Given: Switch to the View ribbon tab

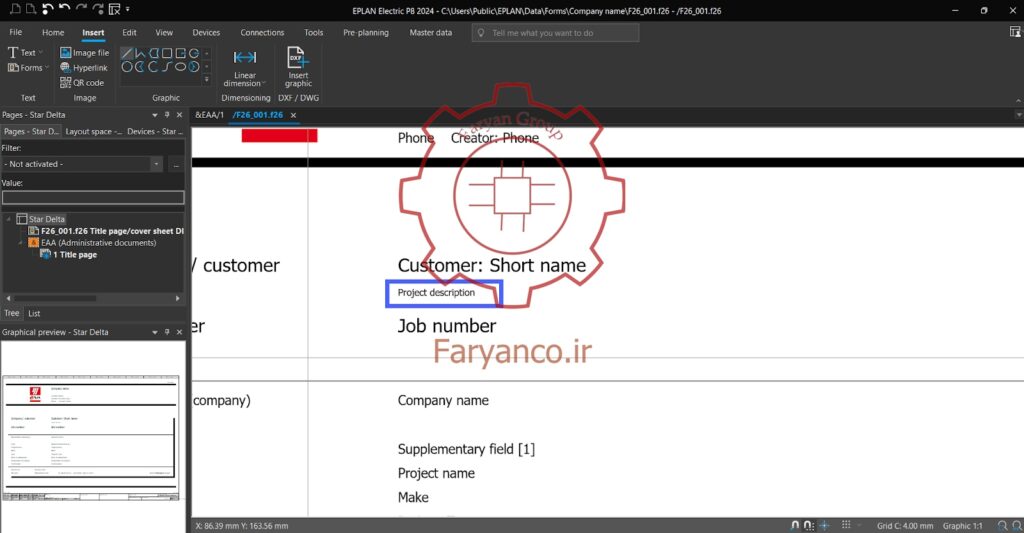Looking at the screenshot, I should (x=164, y=32).
